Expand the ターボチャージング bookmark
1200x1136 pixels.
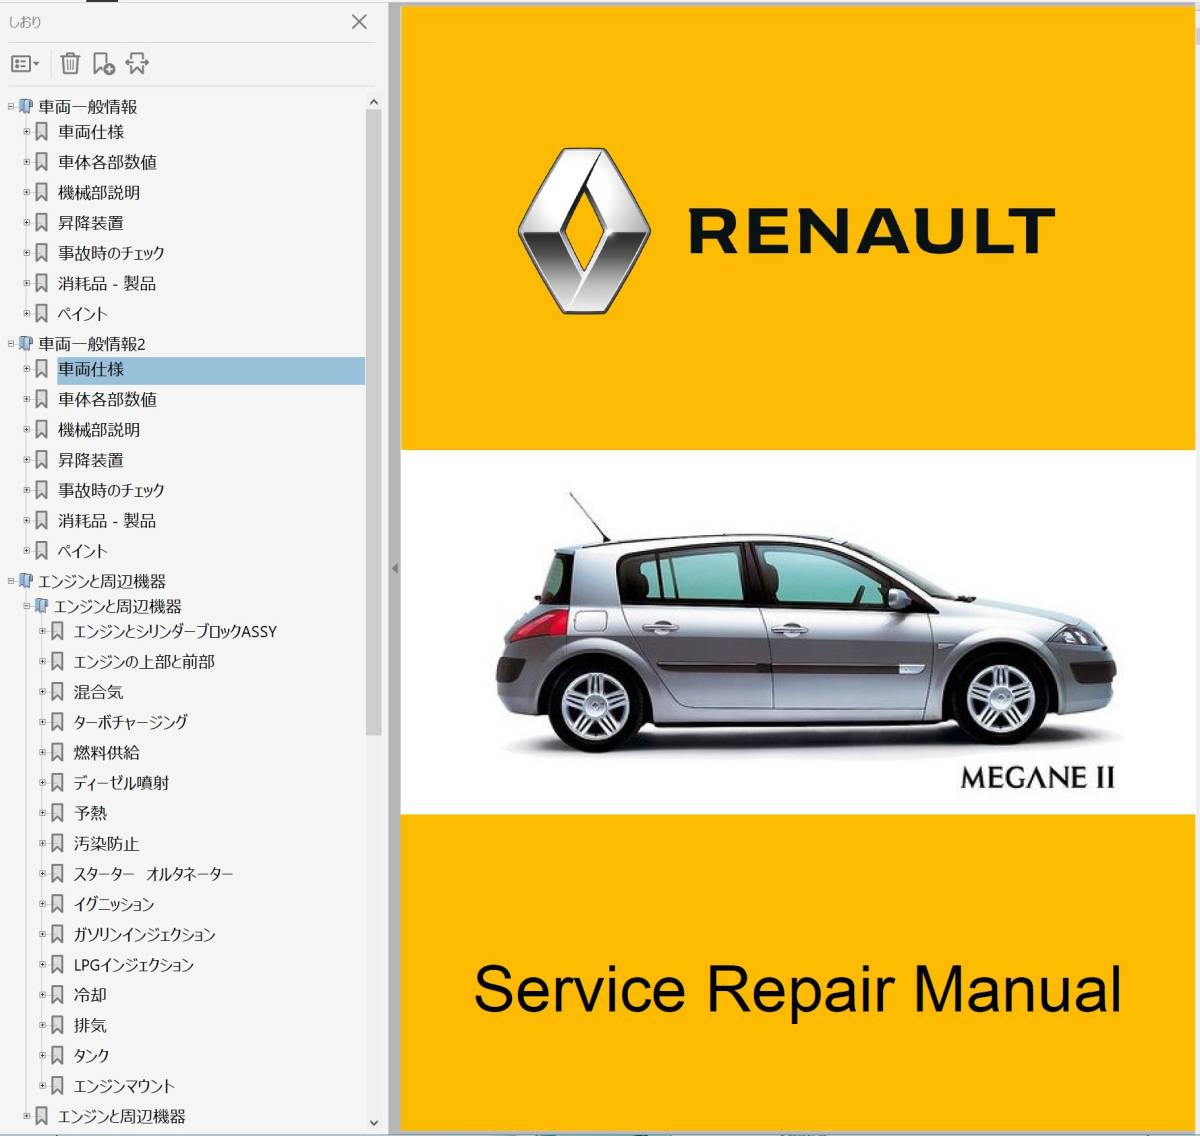point(43,722)
